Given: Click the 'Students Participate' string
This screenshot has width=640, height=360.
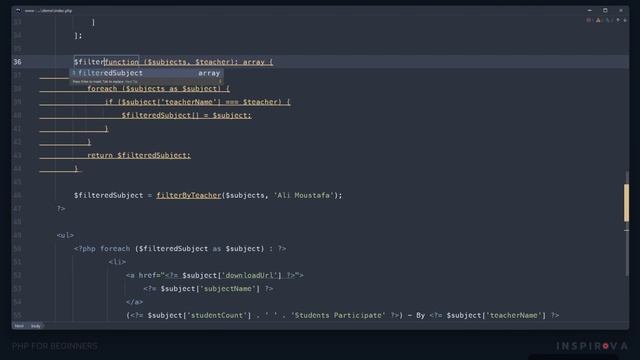Looking at the screenshot, I should tap(338, 316).
